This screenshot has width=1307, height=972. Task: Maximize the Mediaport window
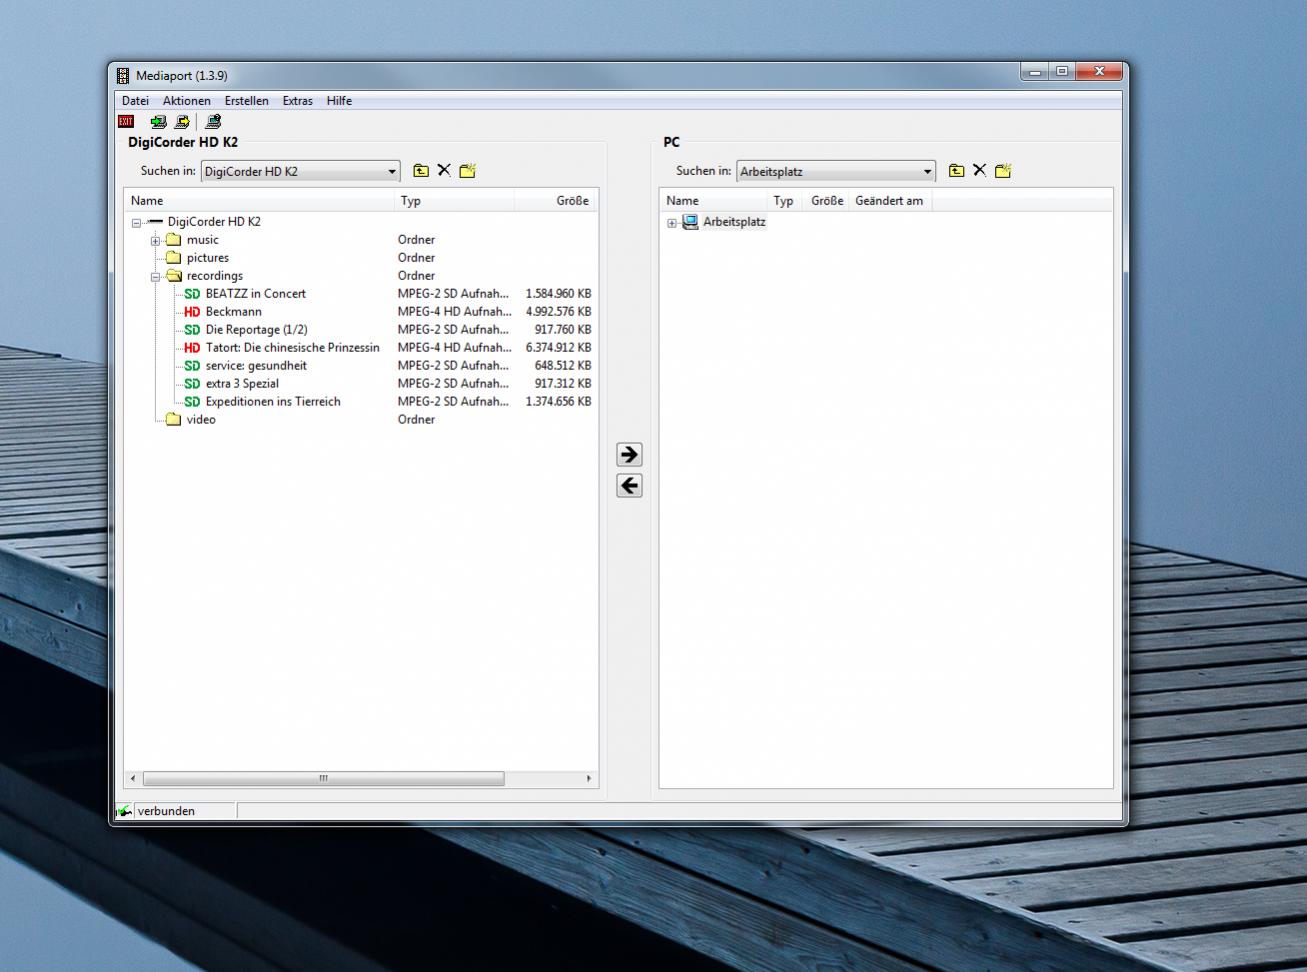pos(1062,72)
